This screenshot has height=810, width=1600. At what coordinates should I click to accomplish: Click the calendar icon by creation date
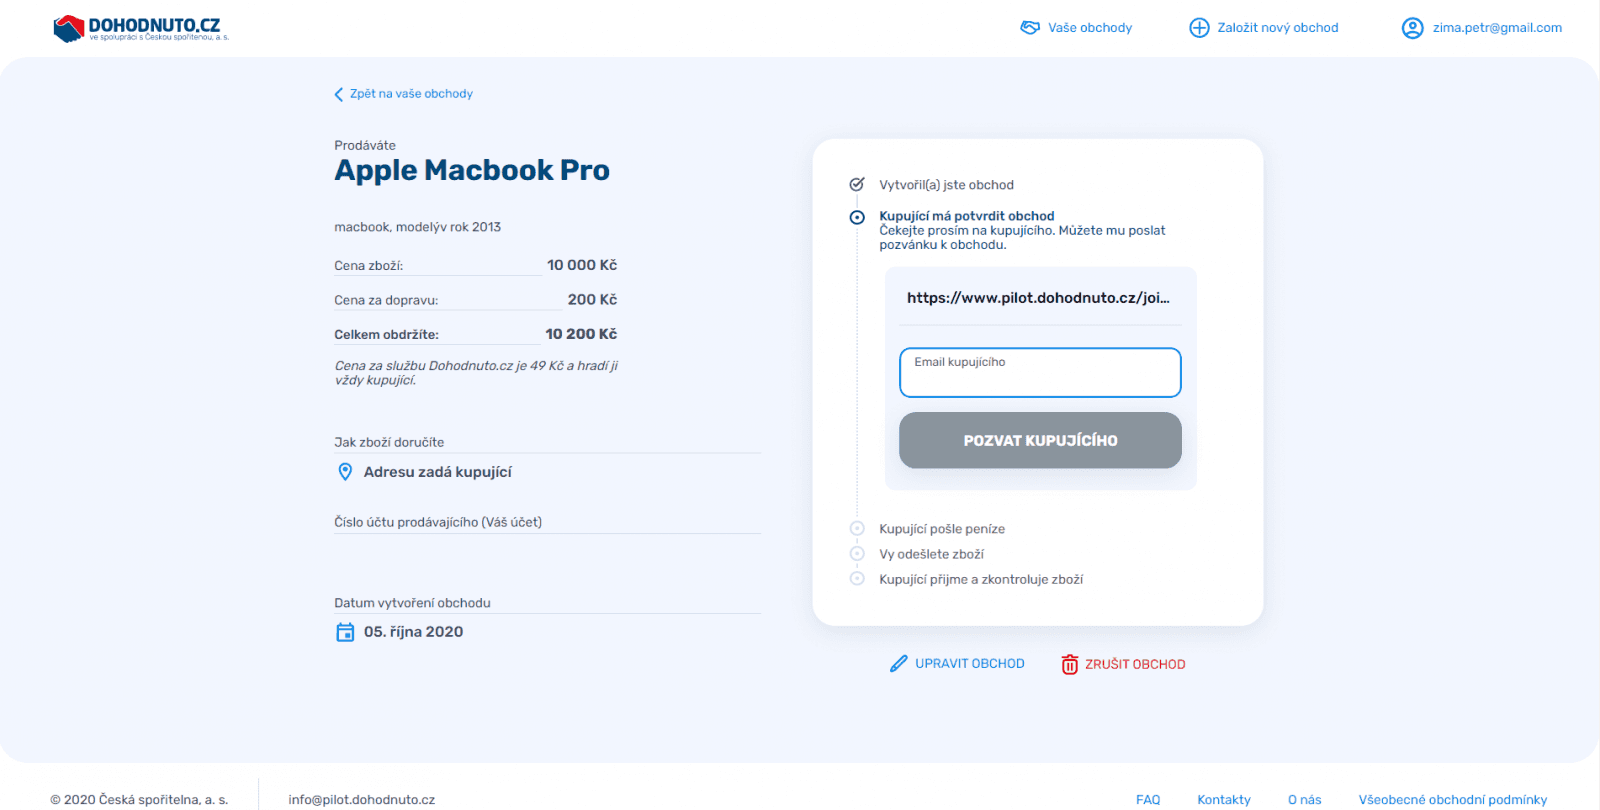[x=345, y=632]
